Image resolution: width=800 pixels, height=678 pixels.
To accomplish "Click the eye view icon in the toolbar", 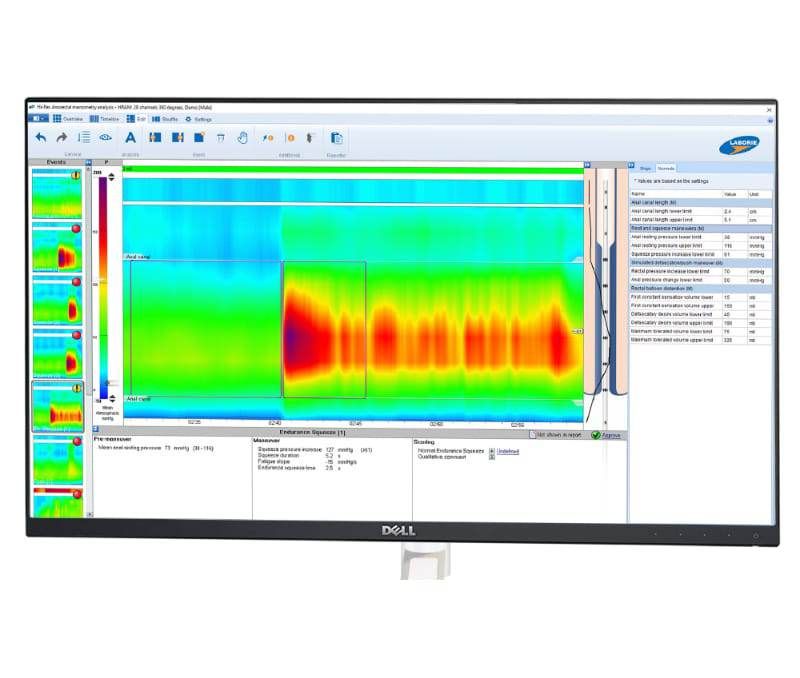I will point(105,138).
